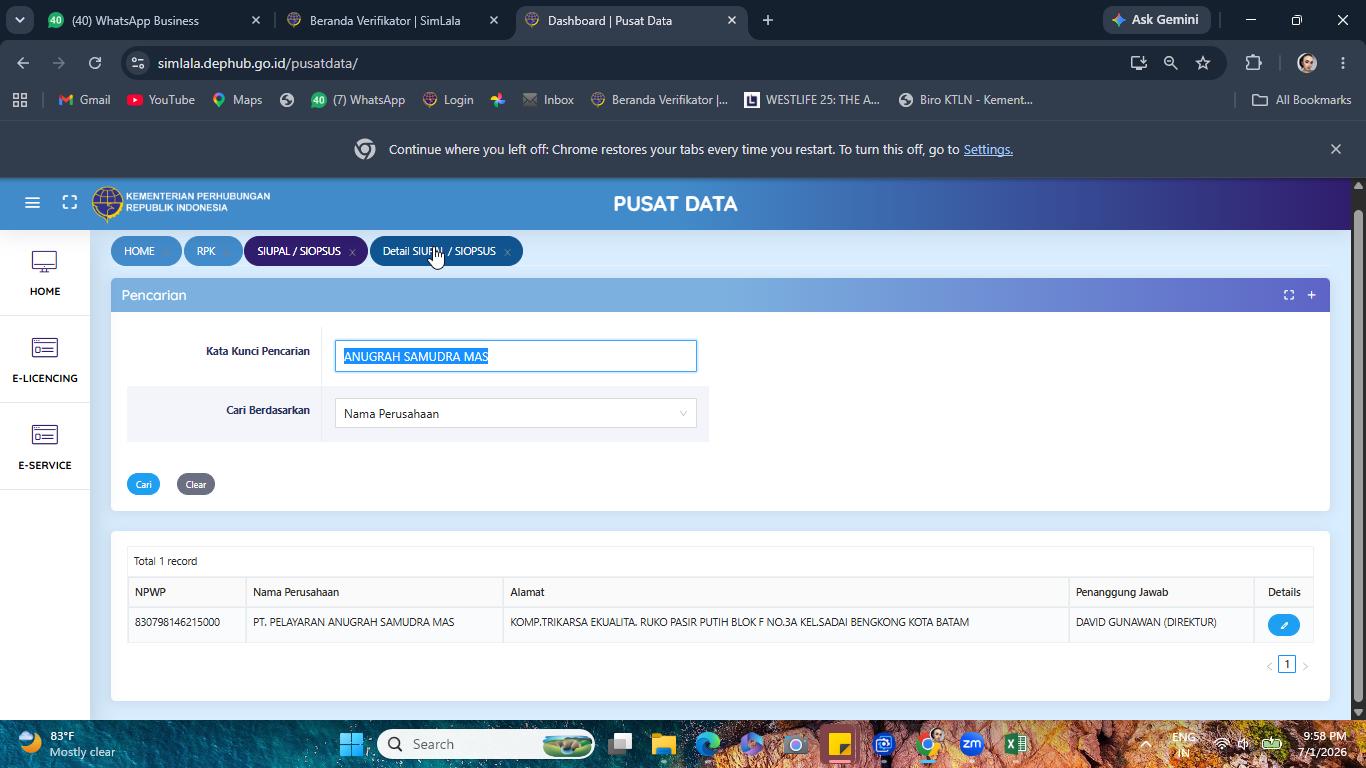Bookmark this page with star icon

[x=1203, y=63]
